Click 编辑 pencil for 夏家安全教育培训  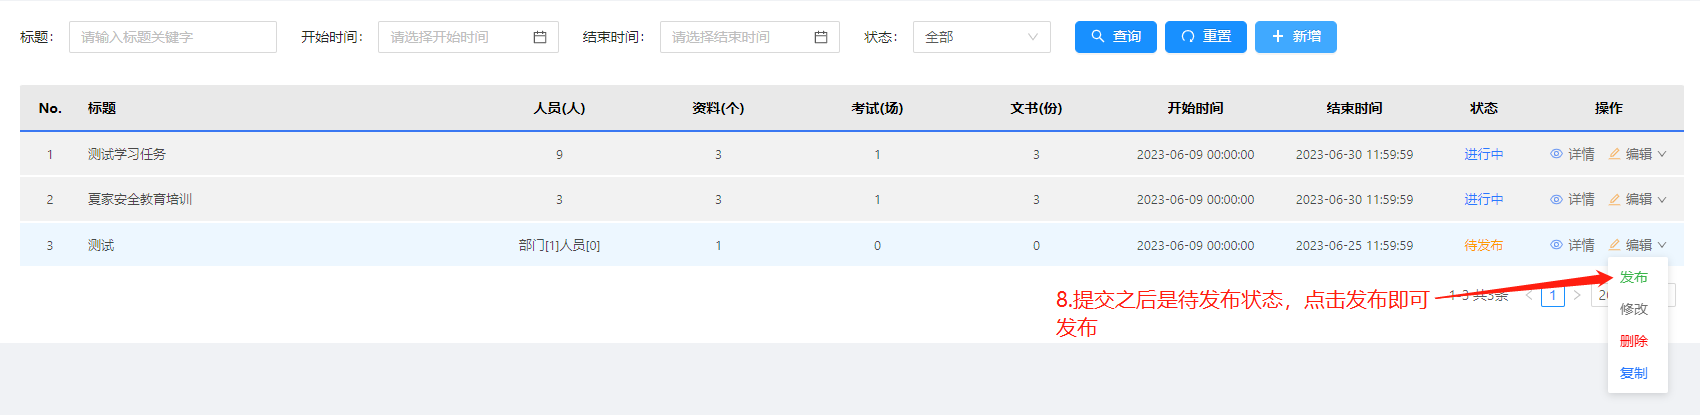[1614, 200]
